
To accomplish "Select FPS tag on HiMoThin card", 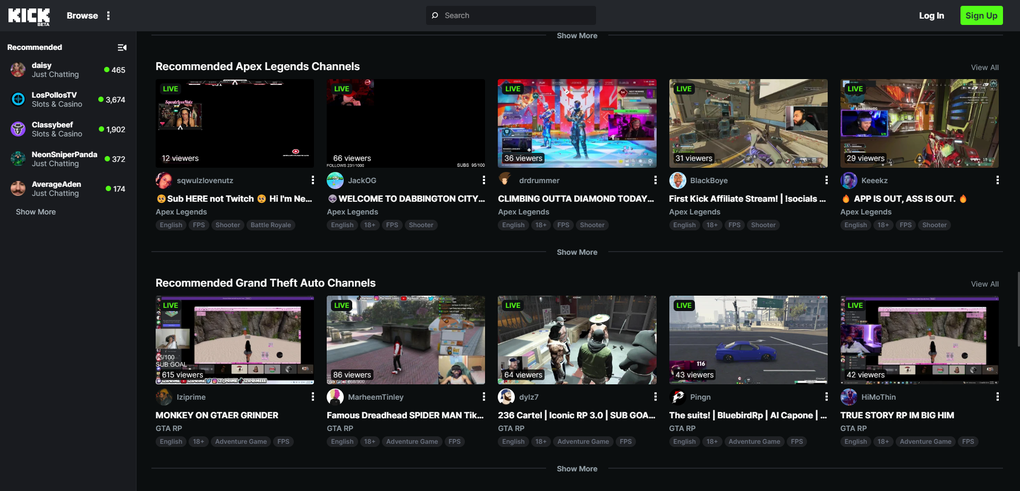I will (968, 442).
